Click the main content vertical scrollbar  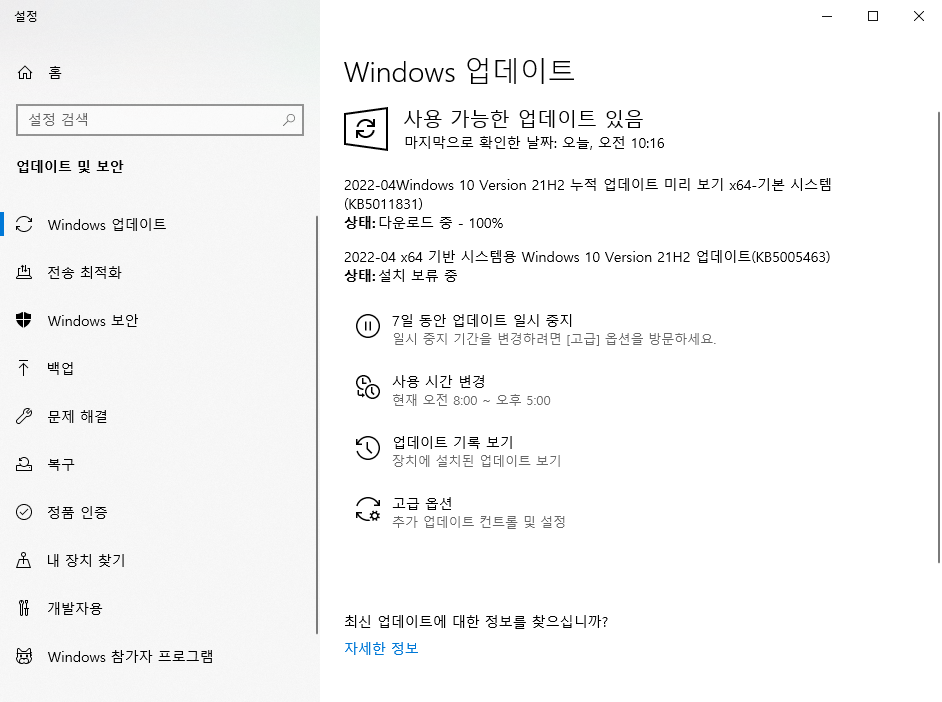938,337
